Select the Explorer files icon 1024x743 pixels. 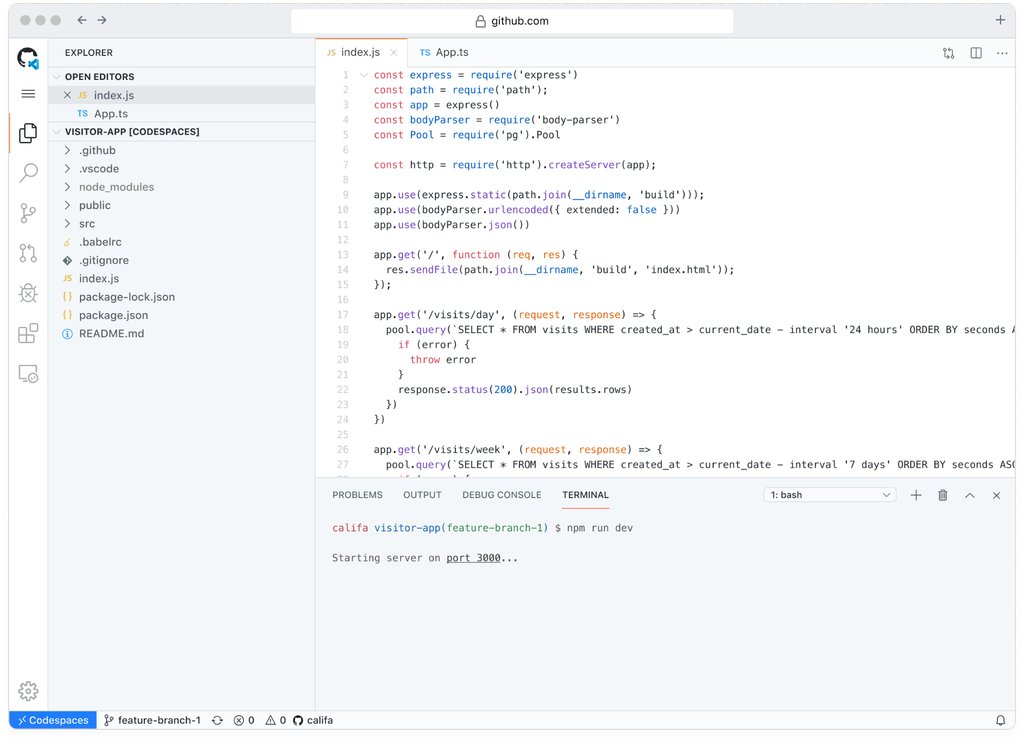click(x=28, y=133)
